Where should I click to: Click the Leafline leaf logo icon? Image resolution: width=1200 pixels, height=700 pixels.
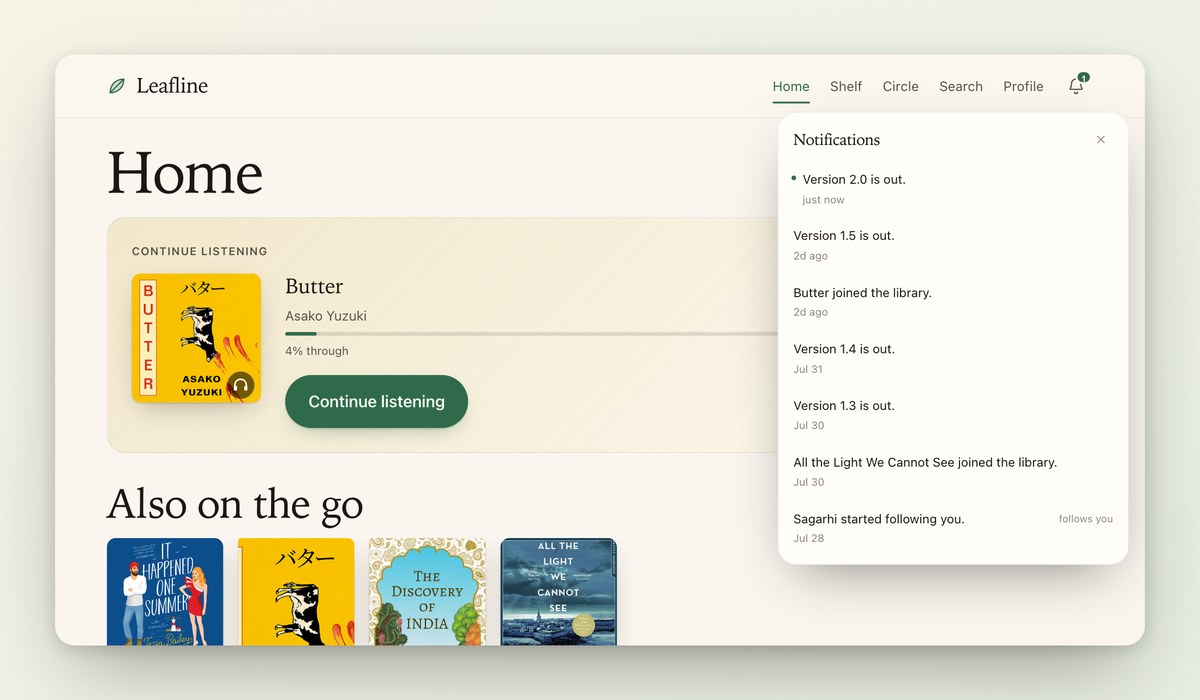(x=117, y=86)
